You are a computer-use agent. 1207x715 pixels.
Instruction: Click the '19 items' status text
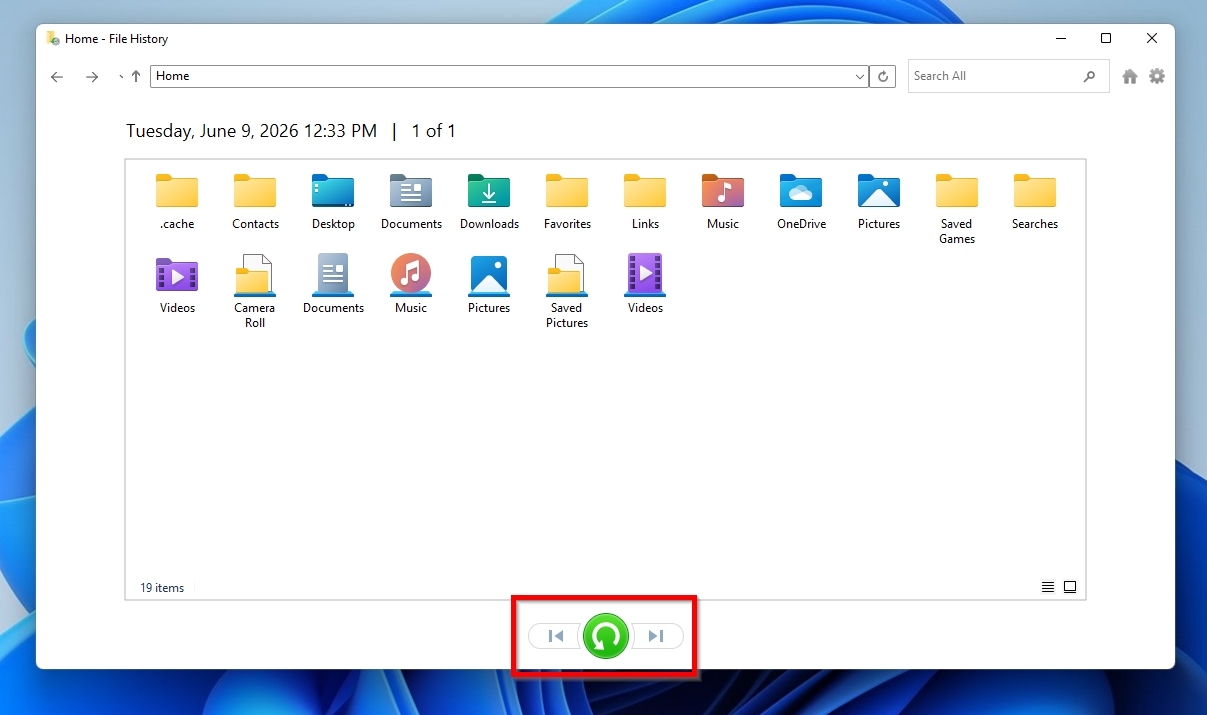pyautogui.click(x=162, y=588)
